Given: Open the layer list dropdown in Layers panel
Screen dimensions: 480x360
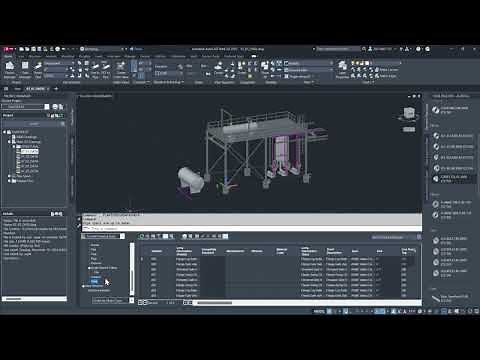Looking at the screenshot, I should tap(377, 63).
